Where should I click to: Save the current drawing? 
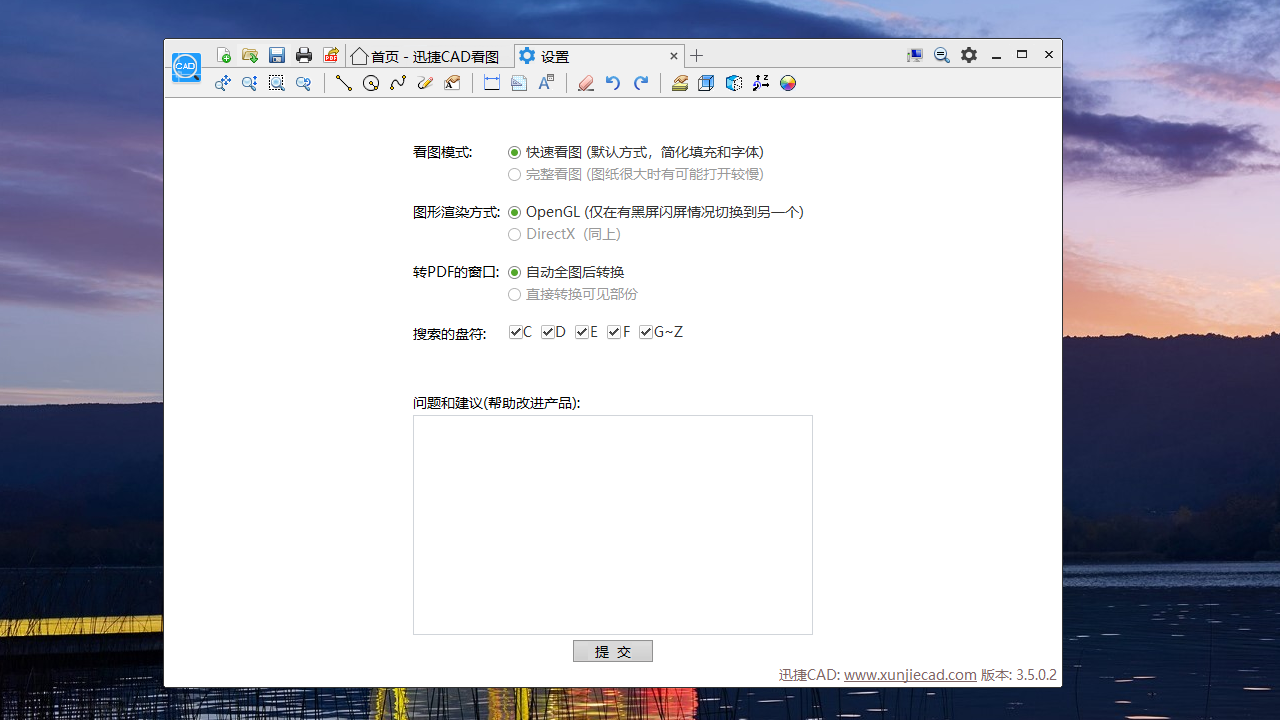tap(277, 55)
